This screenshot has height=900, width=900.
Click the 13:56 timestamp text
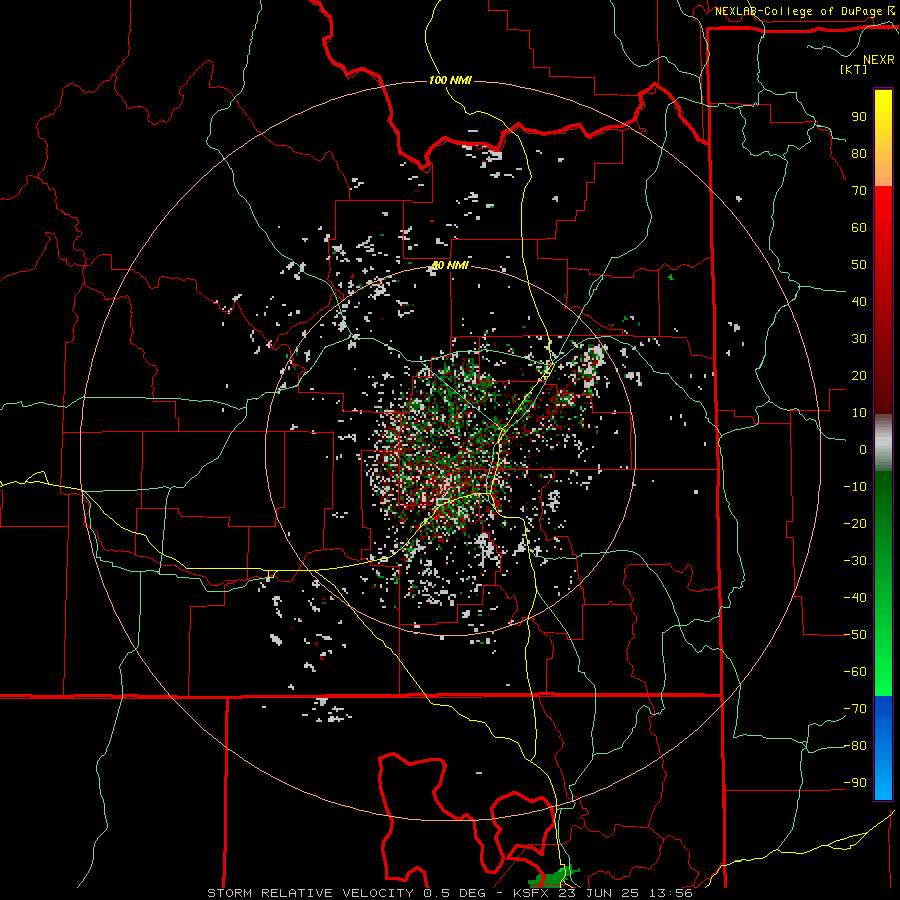[670, 893]
